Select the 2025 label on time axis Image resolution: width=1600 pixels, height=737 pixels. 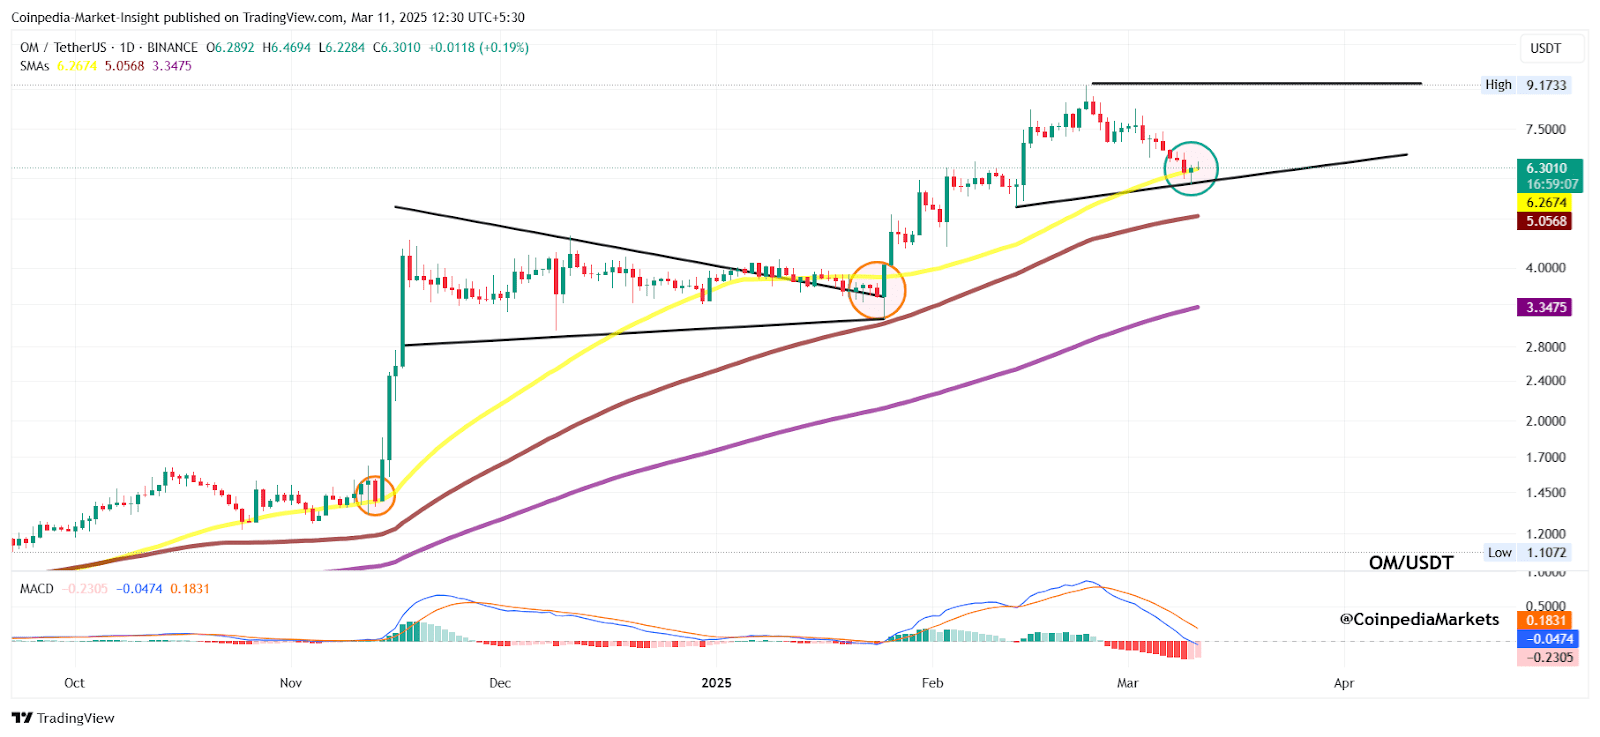click(x=716, y=683)
